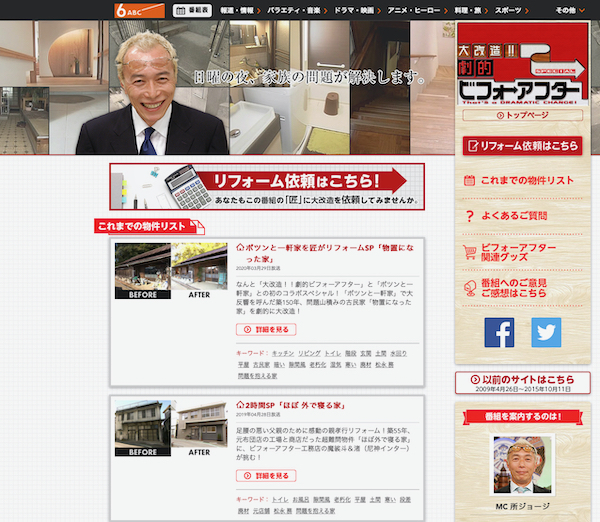
Task: Select リビング keyword tag
Action: point(309,353)
